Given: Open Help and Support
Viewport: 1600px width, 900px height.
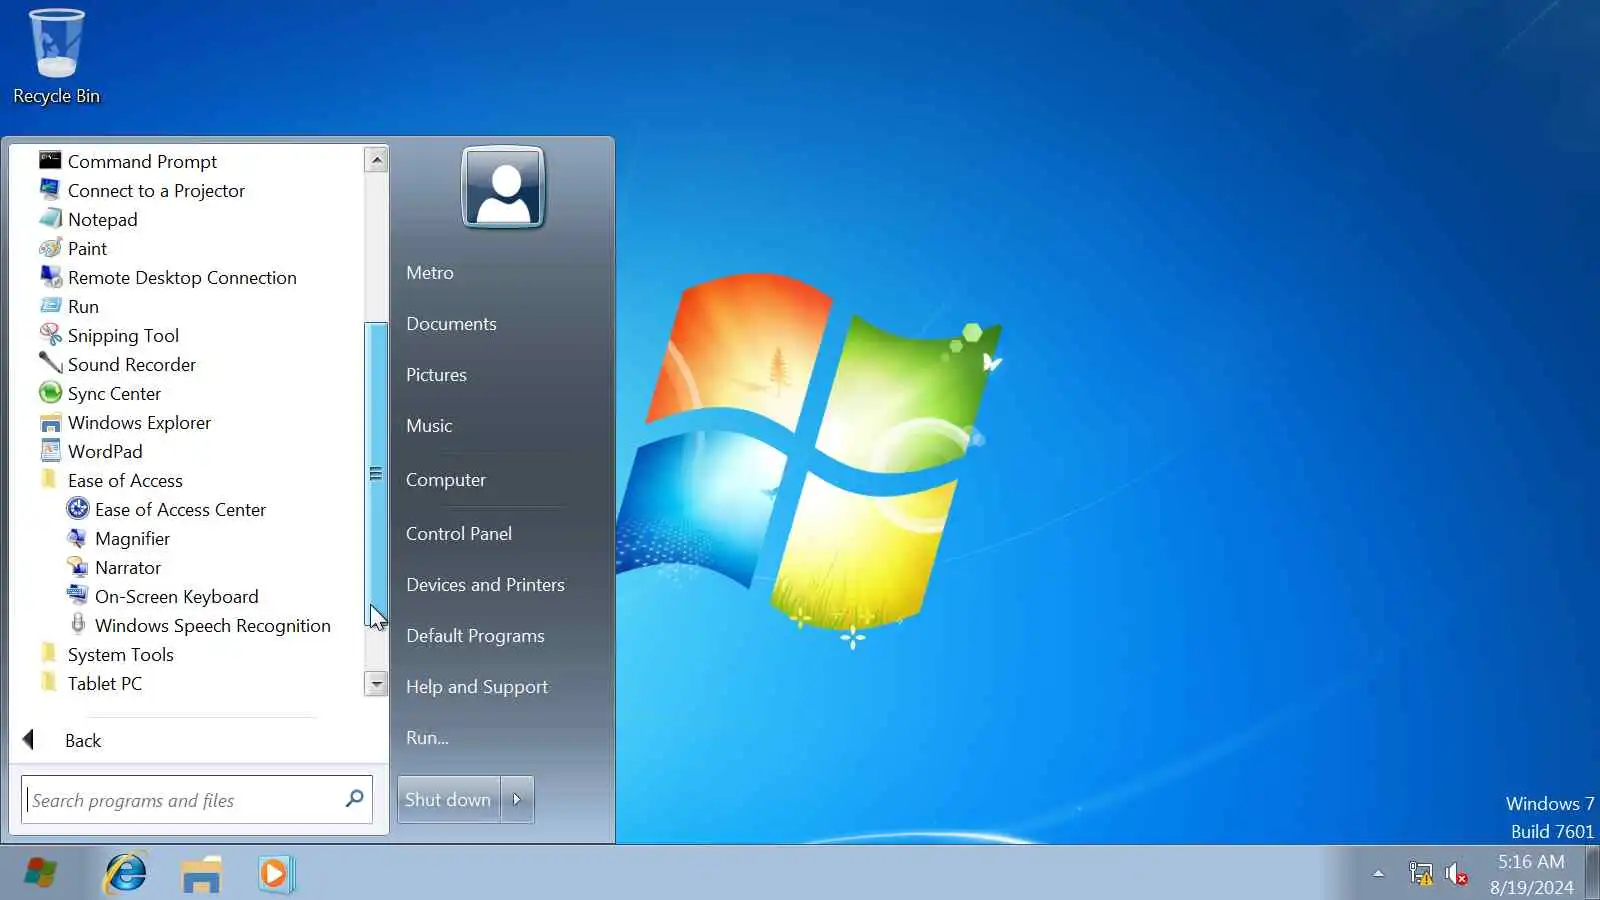Looking at the screenshot, I should (x=477, y=686).
